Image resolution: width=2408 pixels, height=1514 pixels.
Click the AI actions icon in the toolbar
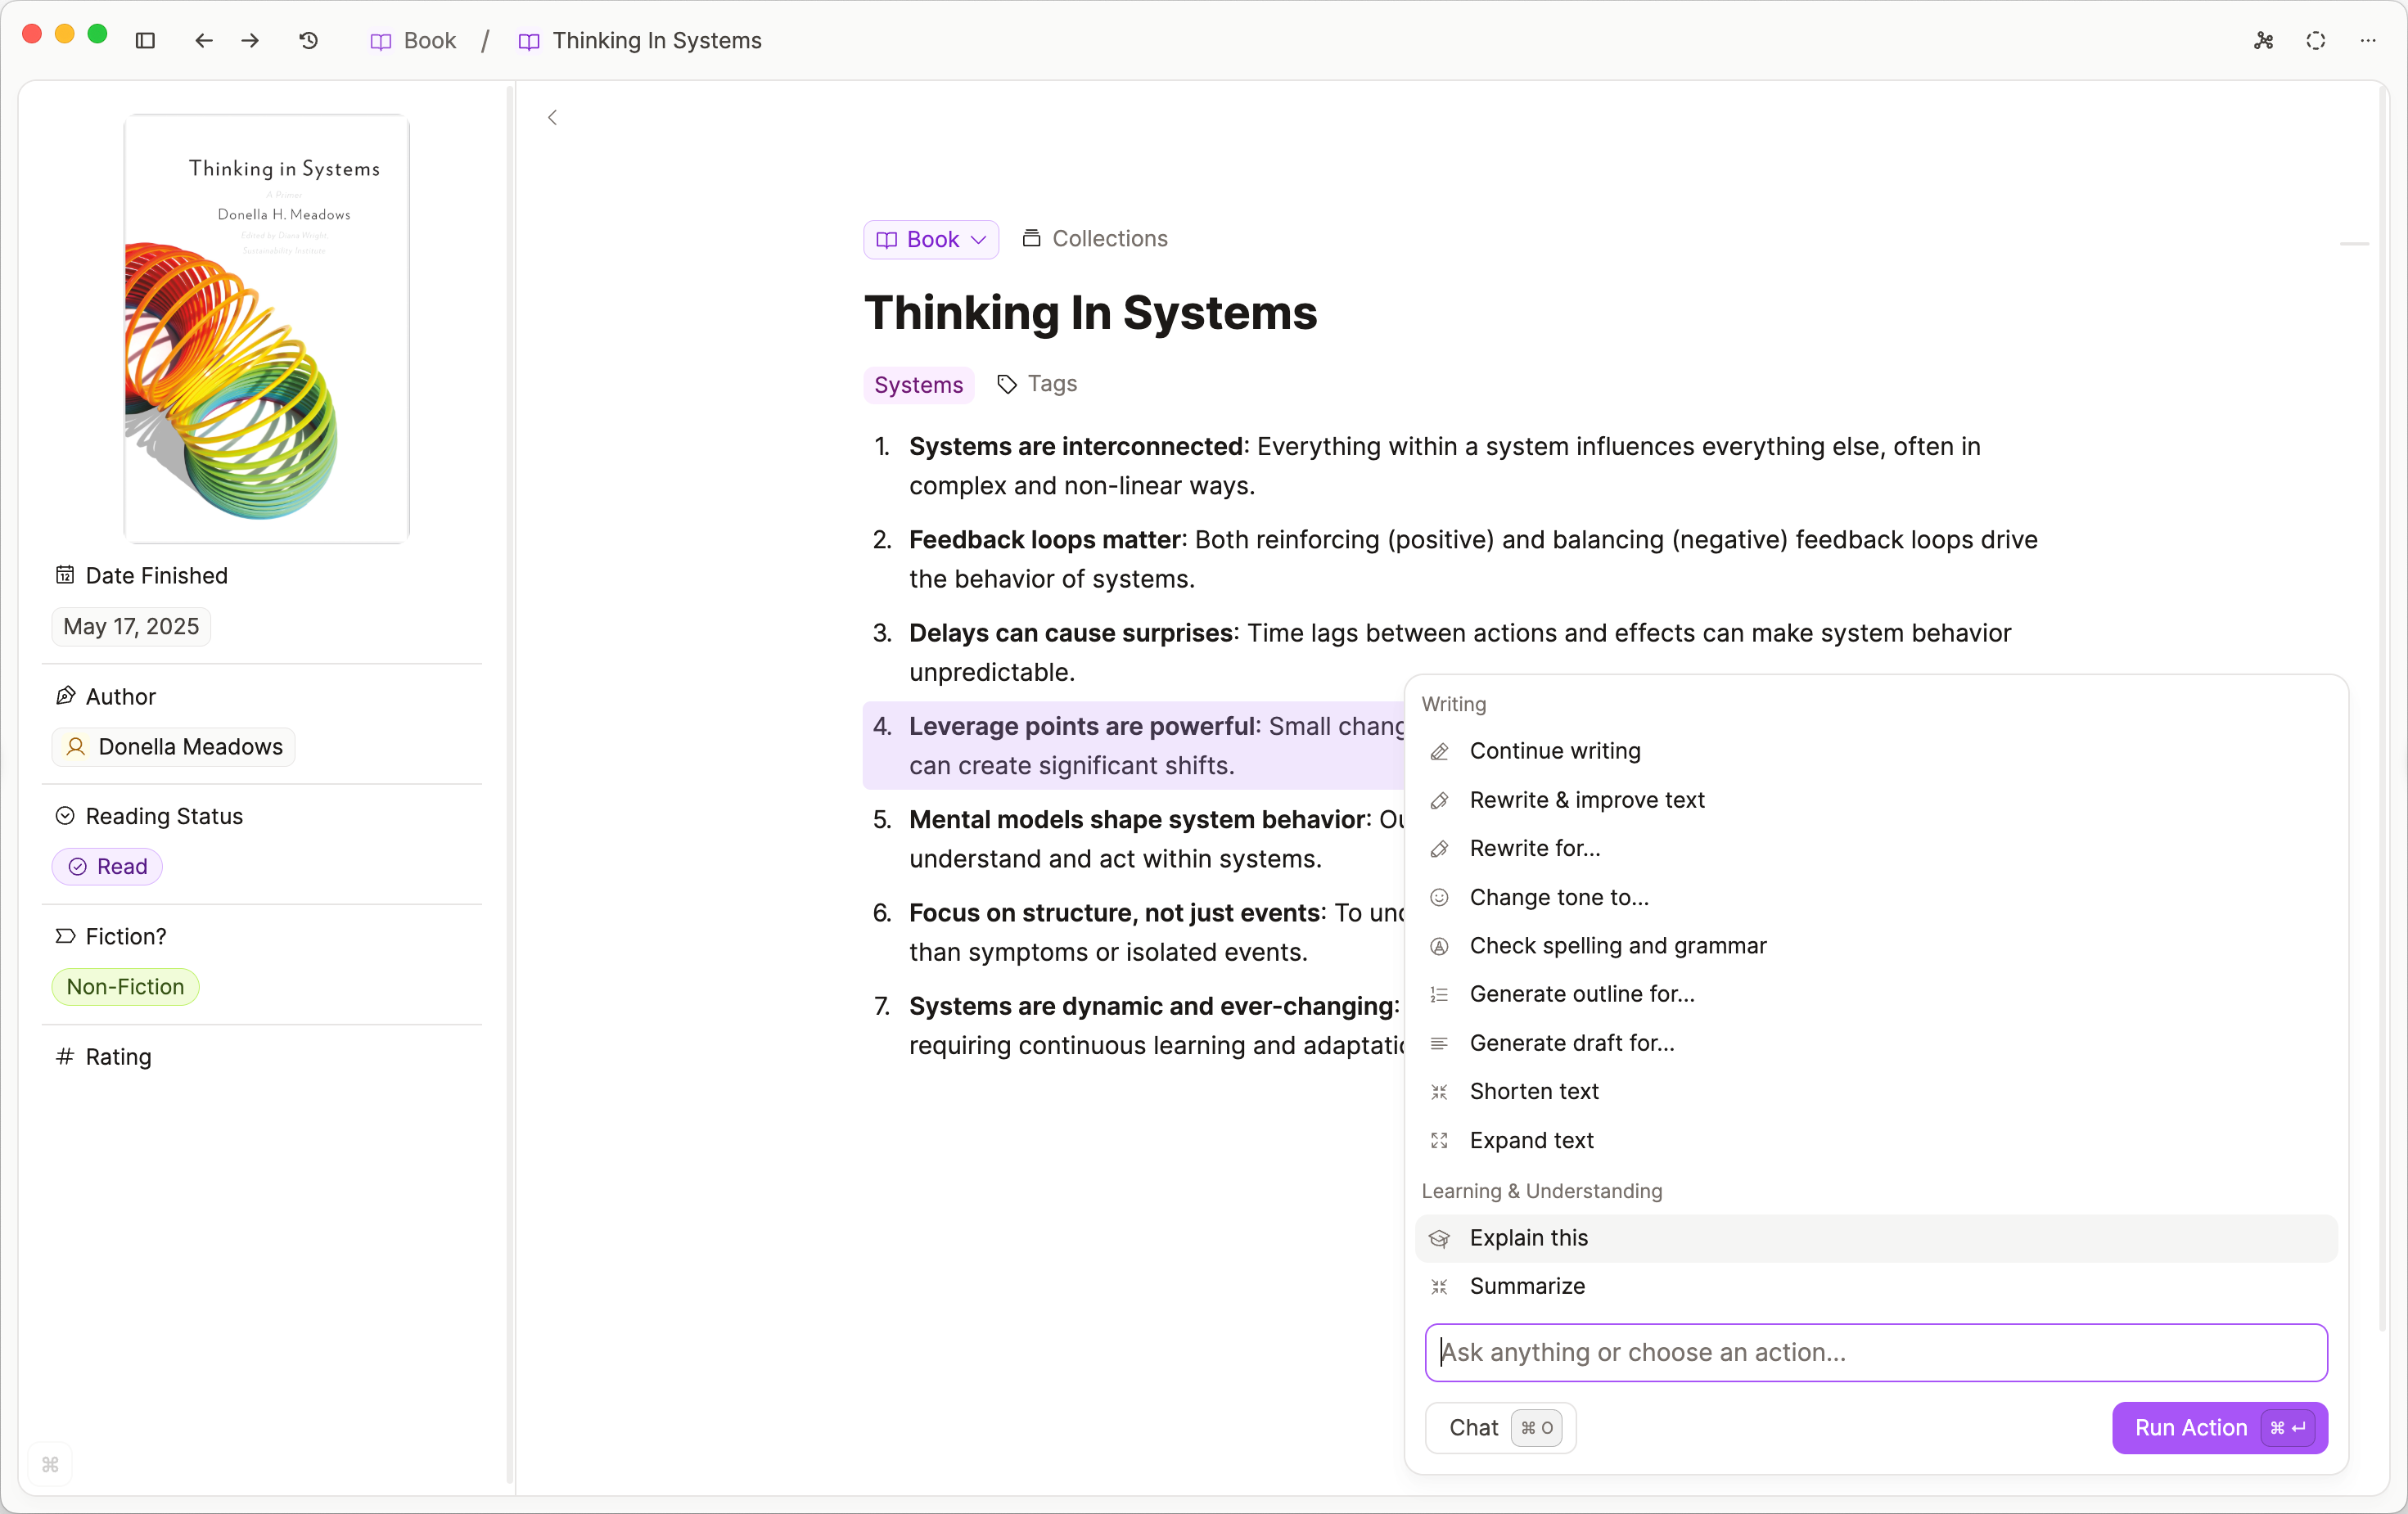pos(2263,41)
